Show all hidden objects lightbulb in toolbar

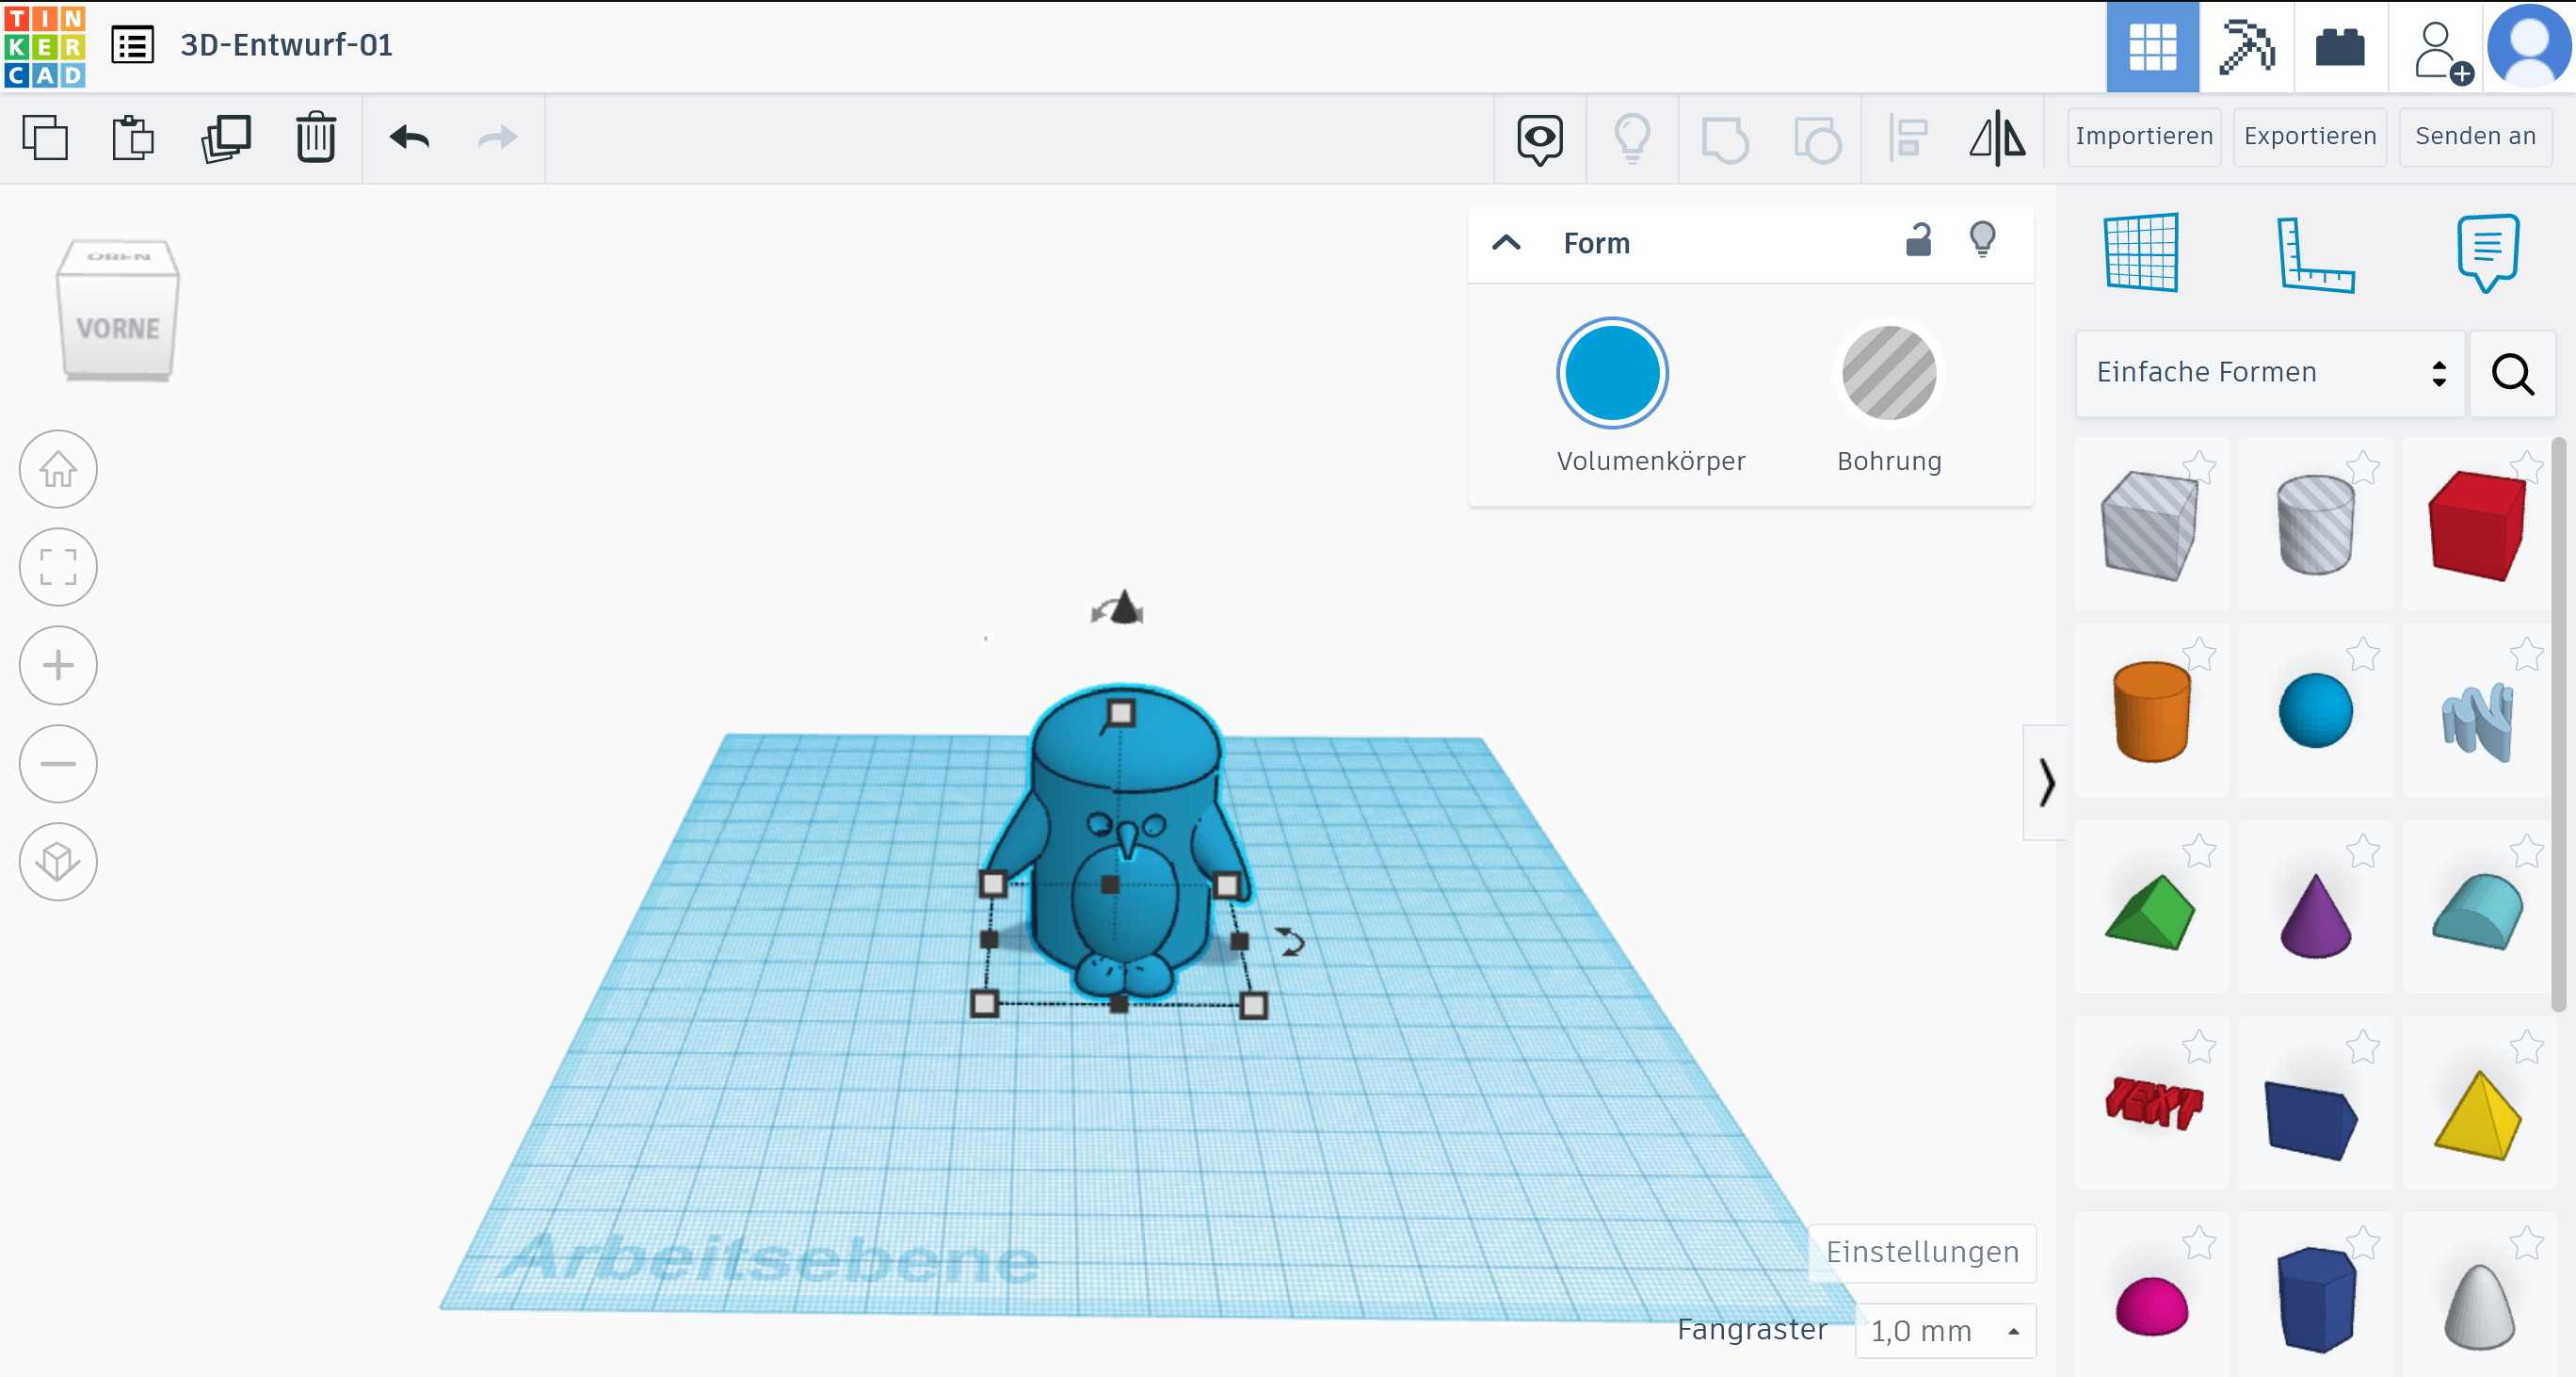point(1632,138)
